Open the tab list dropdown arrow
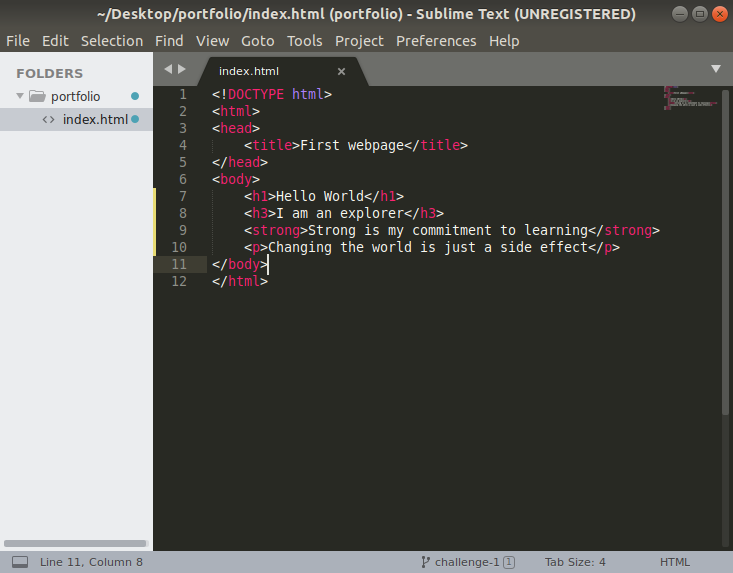This screenshot has height=573, width=733. point(716,69)
